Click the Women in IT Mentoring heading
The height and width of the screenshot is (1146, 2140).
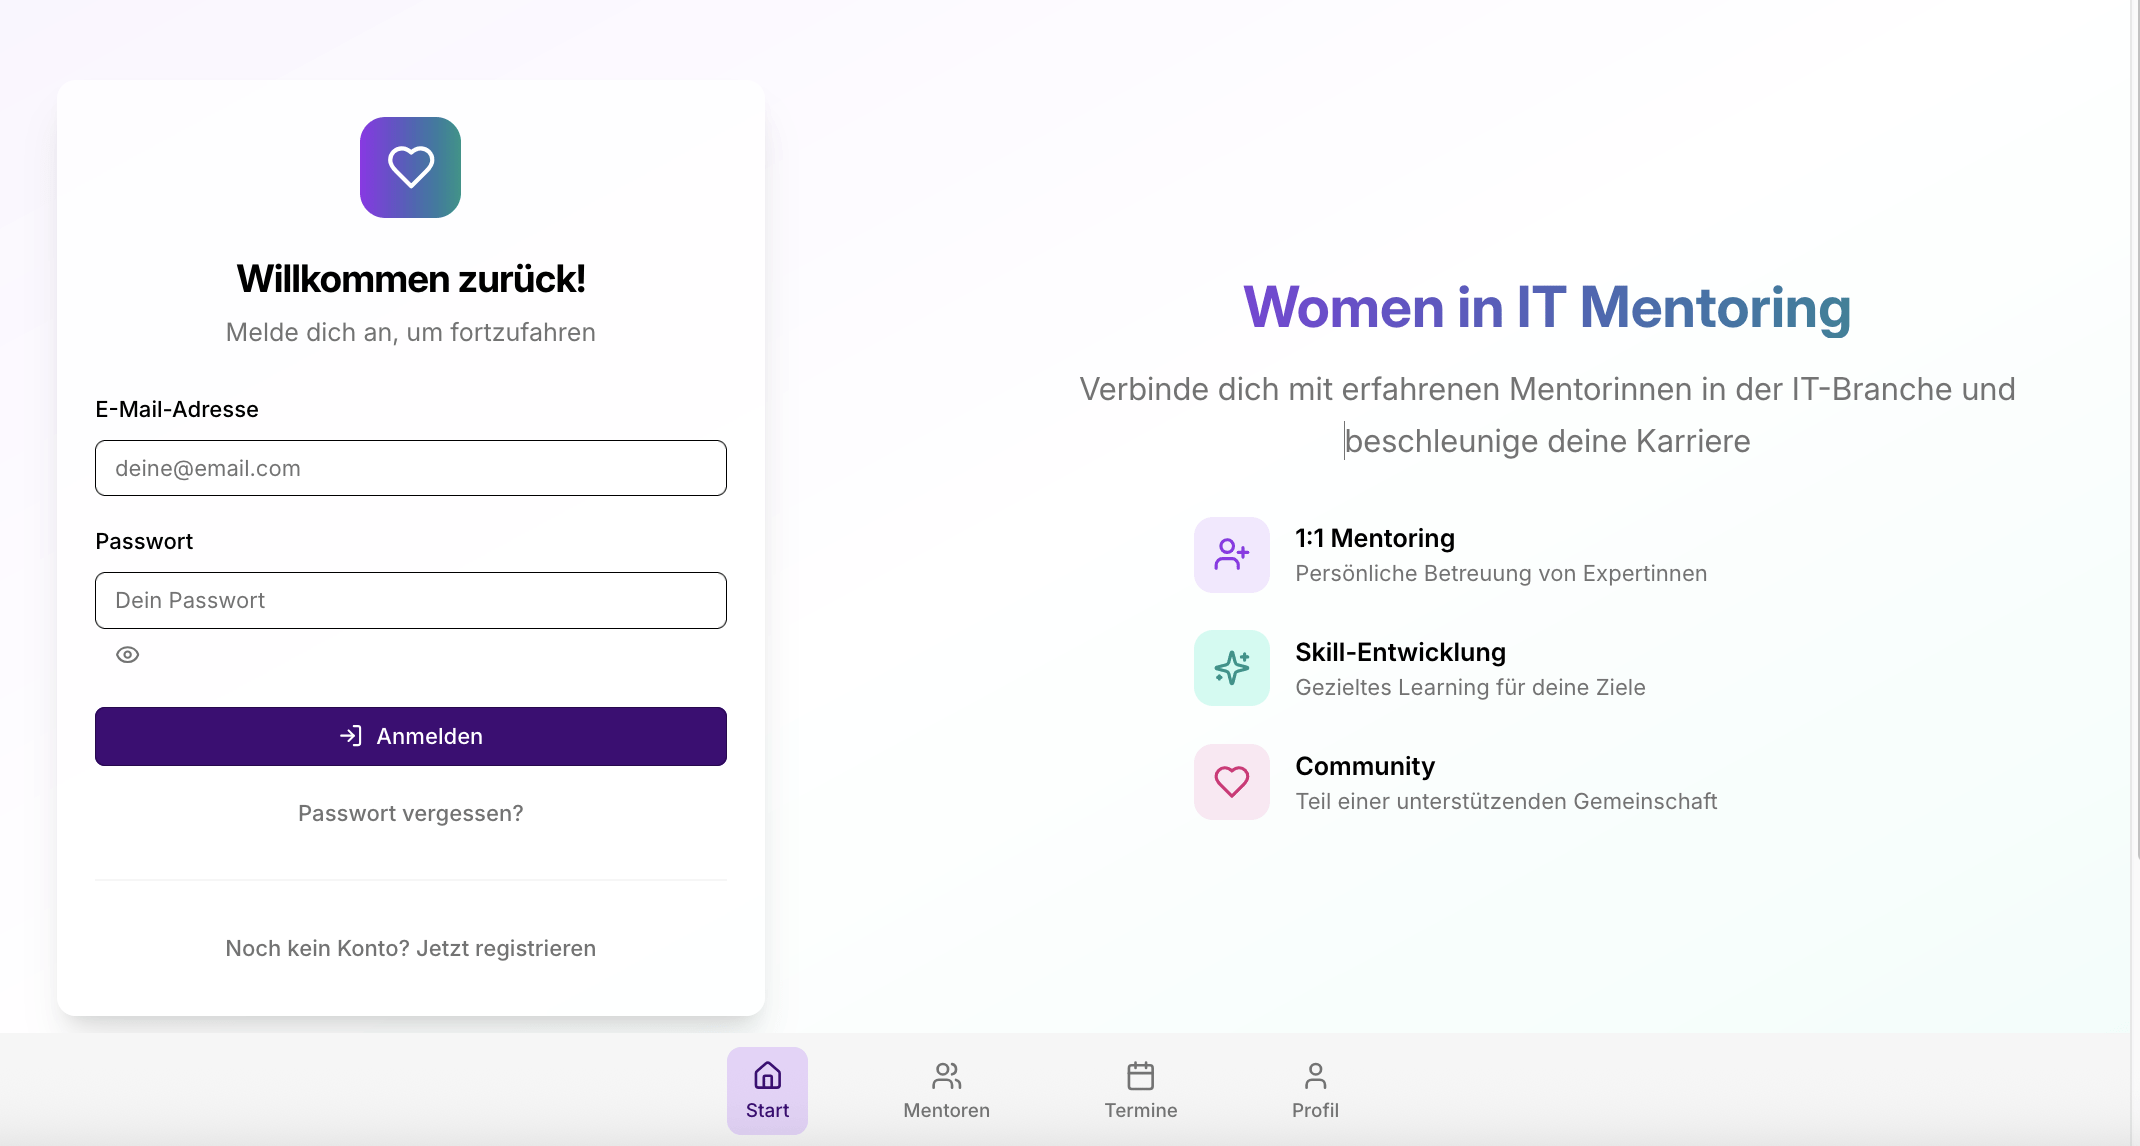[1546, 307]
